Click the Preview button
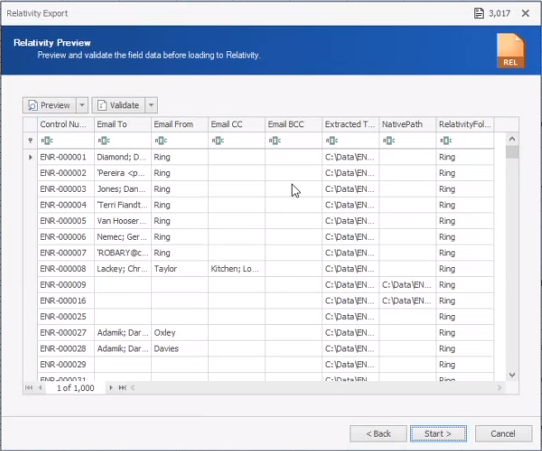The width and height of the screenshot is (542, 451). 49,105
